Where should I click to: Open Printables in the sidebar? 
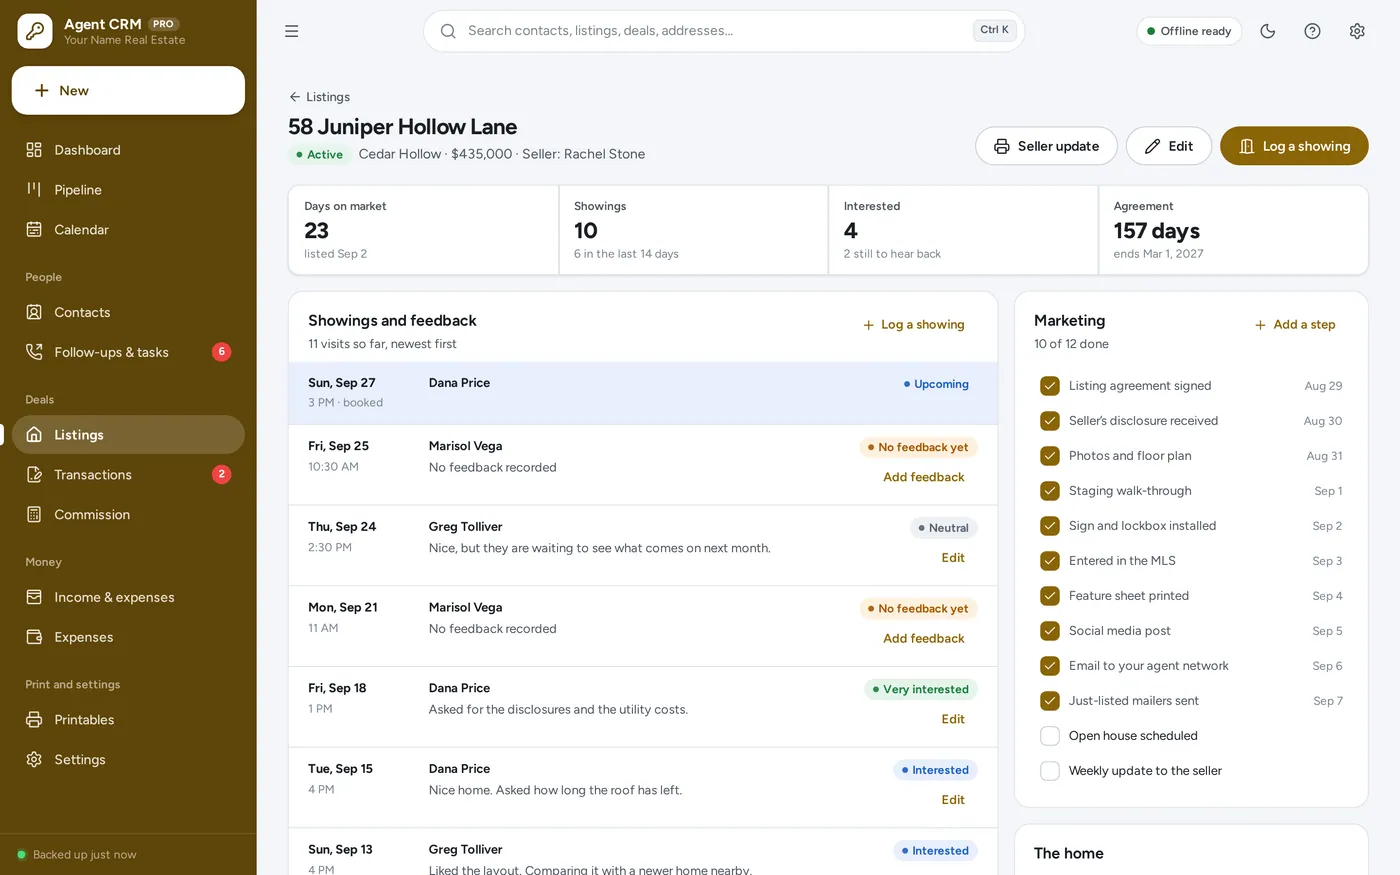click(x=128, y=720)
